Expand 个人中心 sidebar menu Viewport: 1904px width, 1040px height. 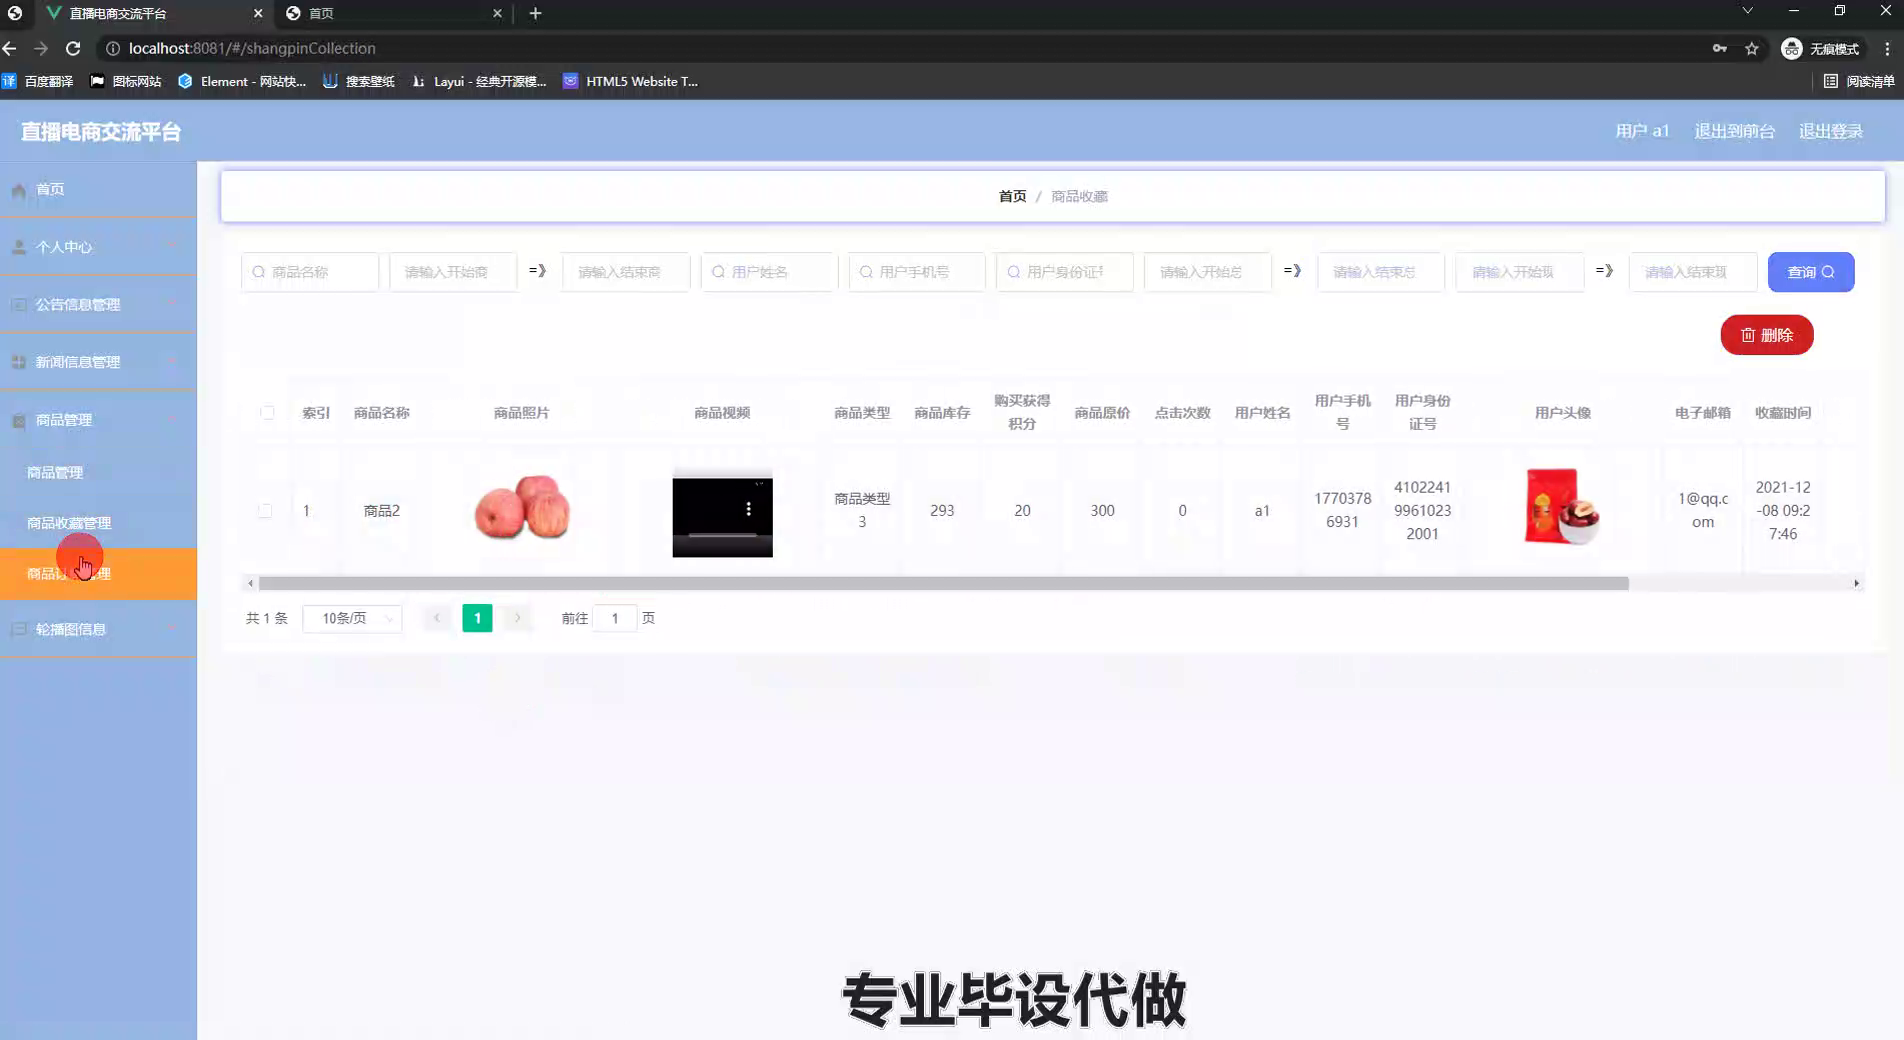click(x=98, y=247)
